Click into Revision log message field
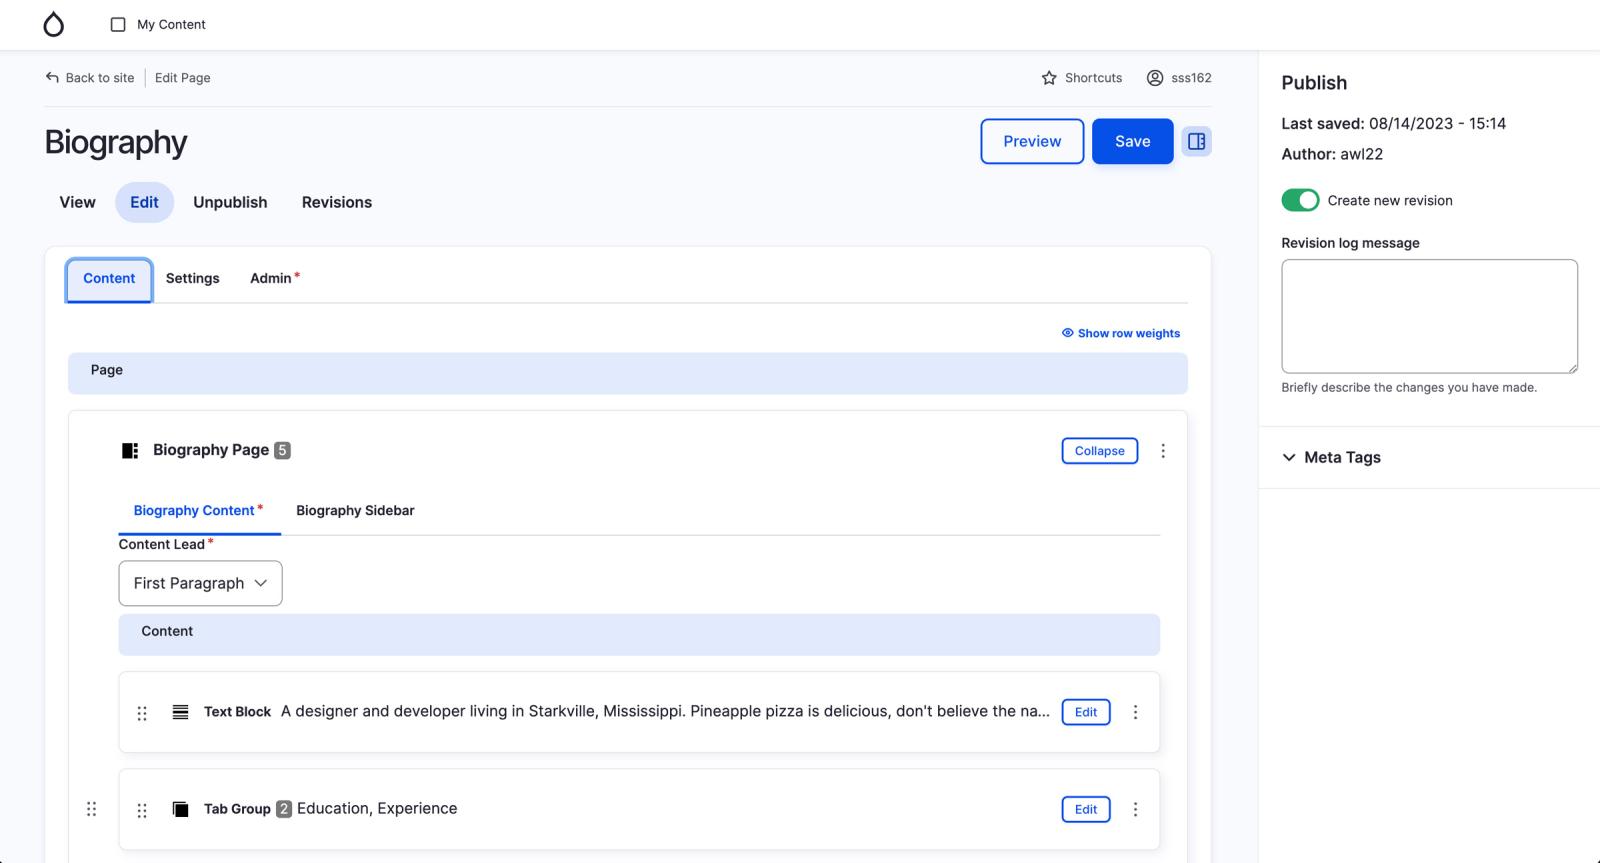The image size is (1600, 863). [x=1429, y=316]
